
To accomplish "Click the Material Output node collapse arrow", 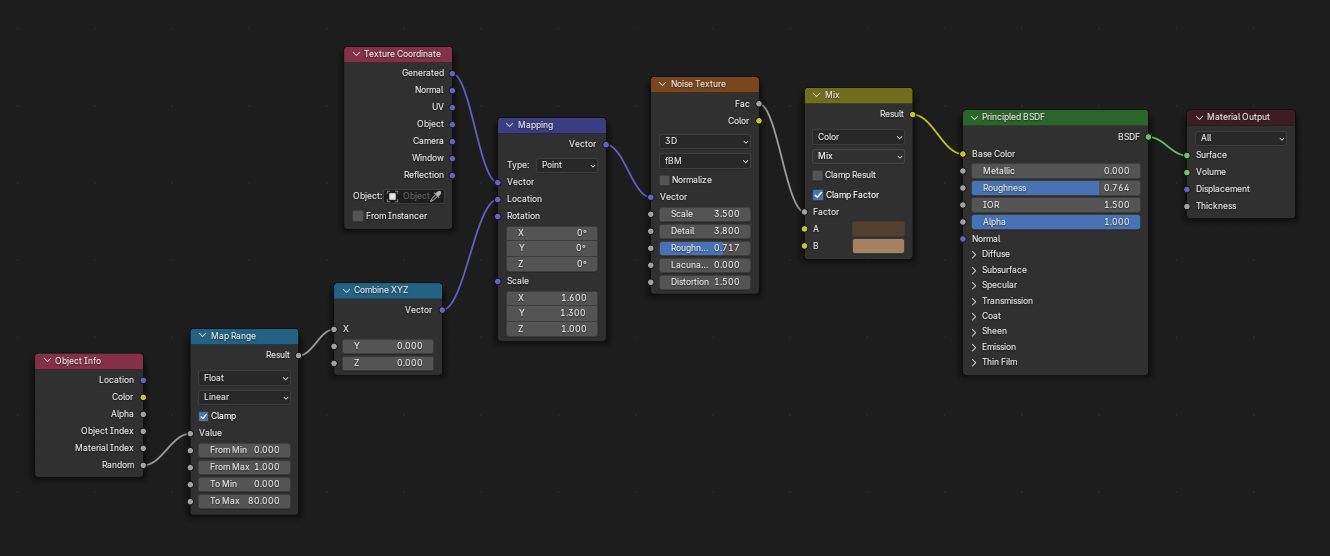I will [x=1198, y=117].
